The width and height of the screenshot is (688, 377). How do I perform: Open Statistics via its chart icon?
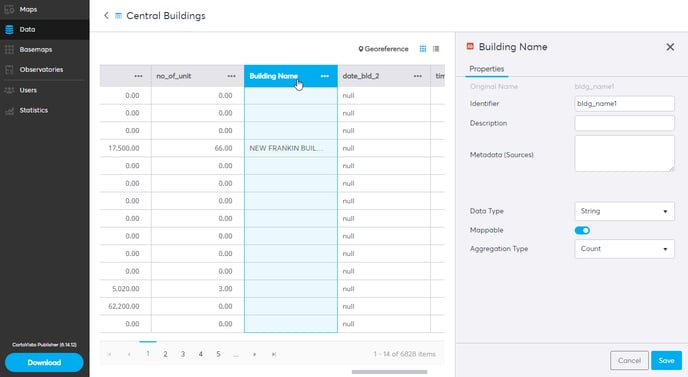(9, 111)
